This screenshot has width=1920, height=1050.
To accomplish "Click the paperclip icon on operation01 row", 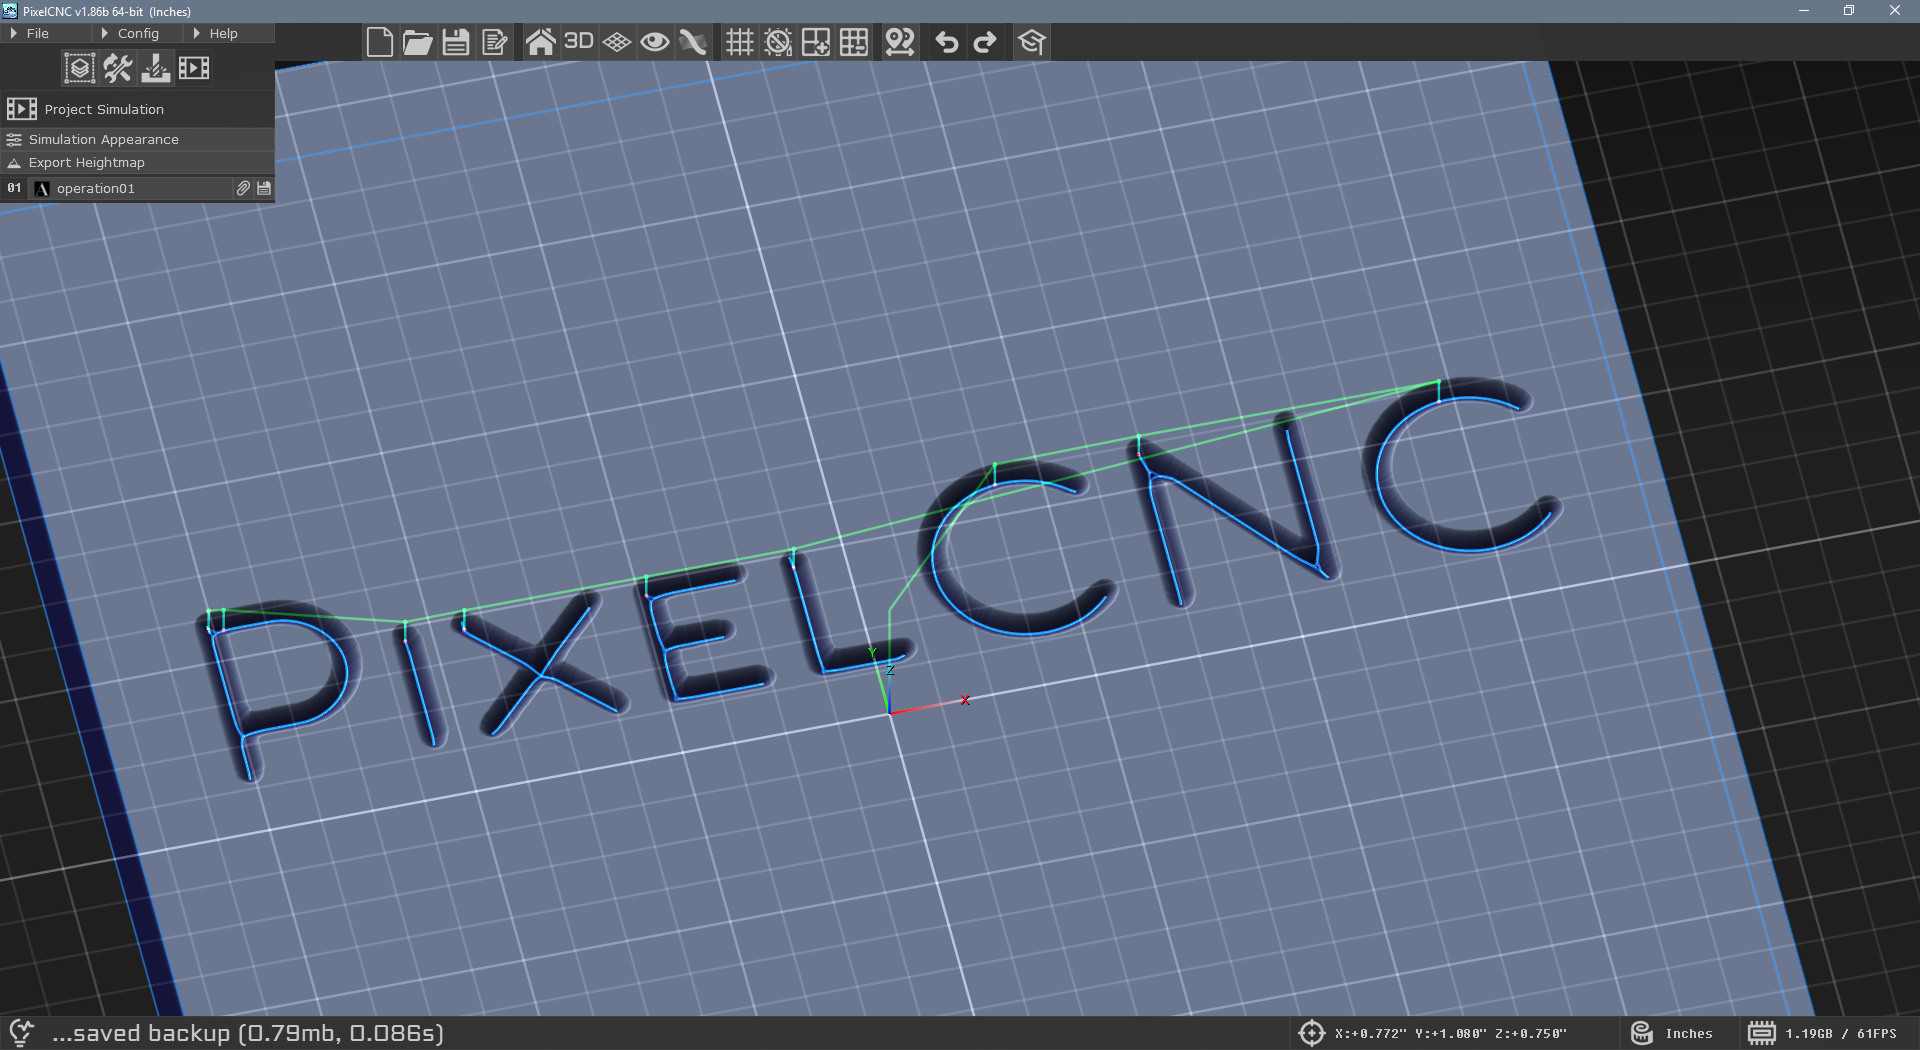I will [x=243, y=188].
